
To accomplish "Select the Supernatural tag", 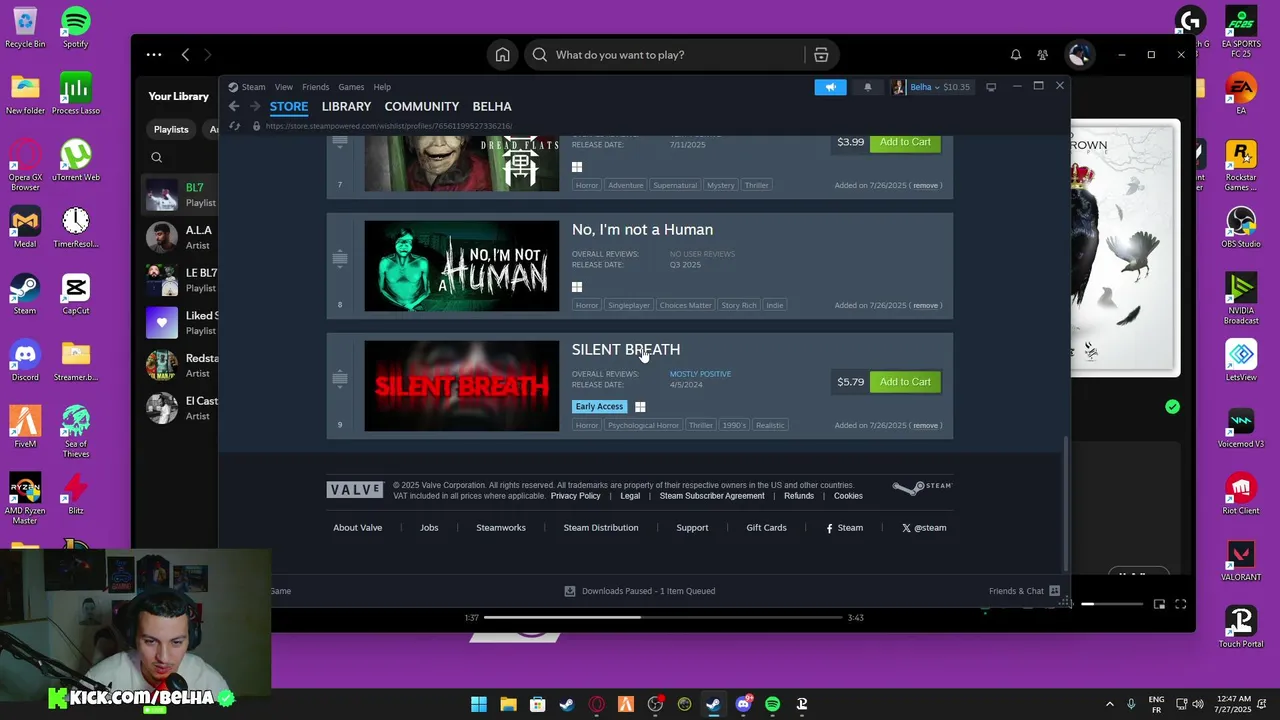I will coord(675,185).
